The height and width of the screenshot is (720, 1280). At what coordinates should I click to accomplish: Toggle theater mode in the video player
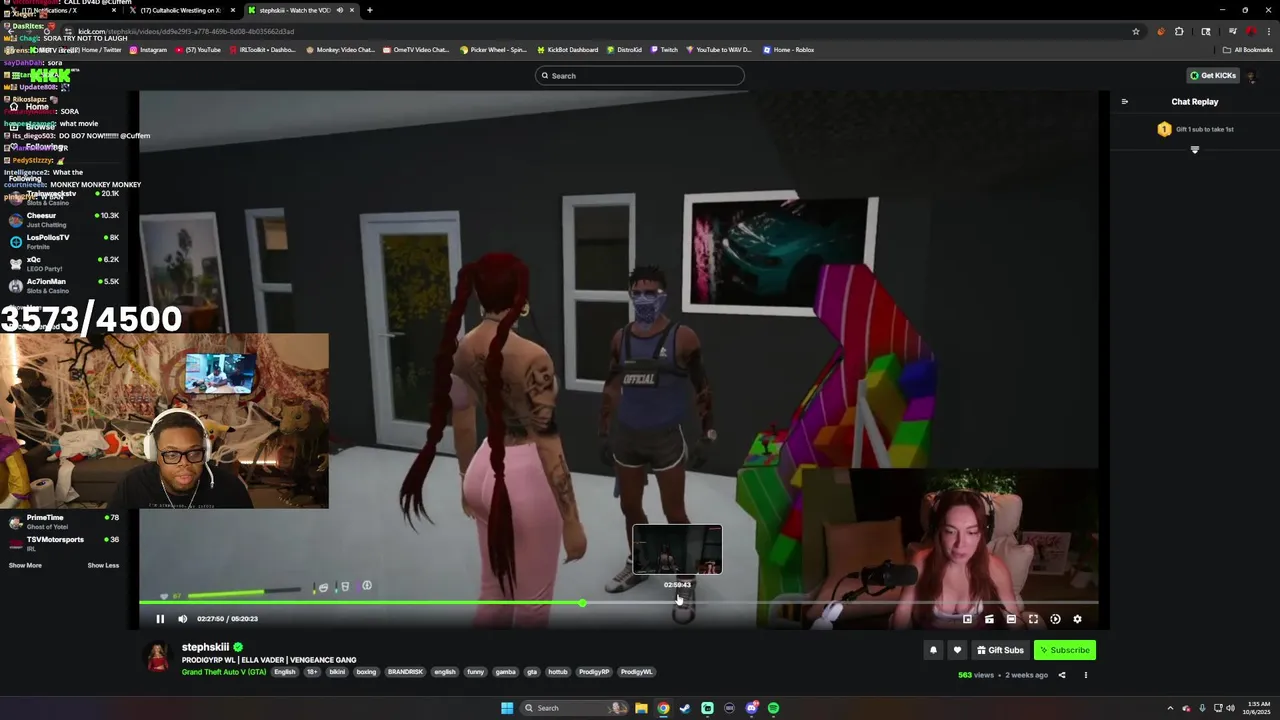(x=1011, y=619)
